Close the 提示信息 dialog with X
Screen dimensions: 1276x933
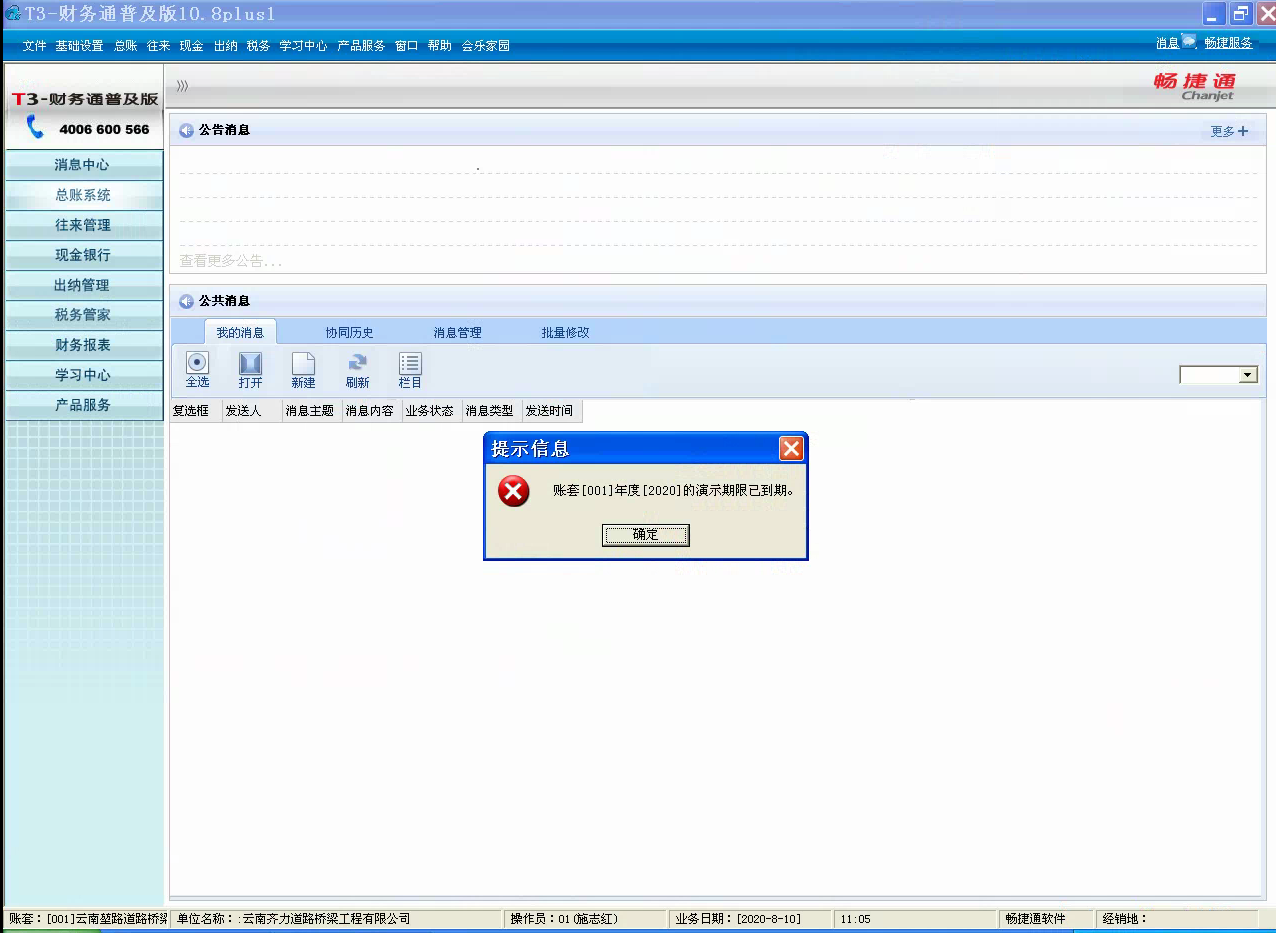[791, 448]
